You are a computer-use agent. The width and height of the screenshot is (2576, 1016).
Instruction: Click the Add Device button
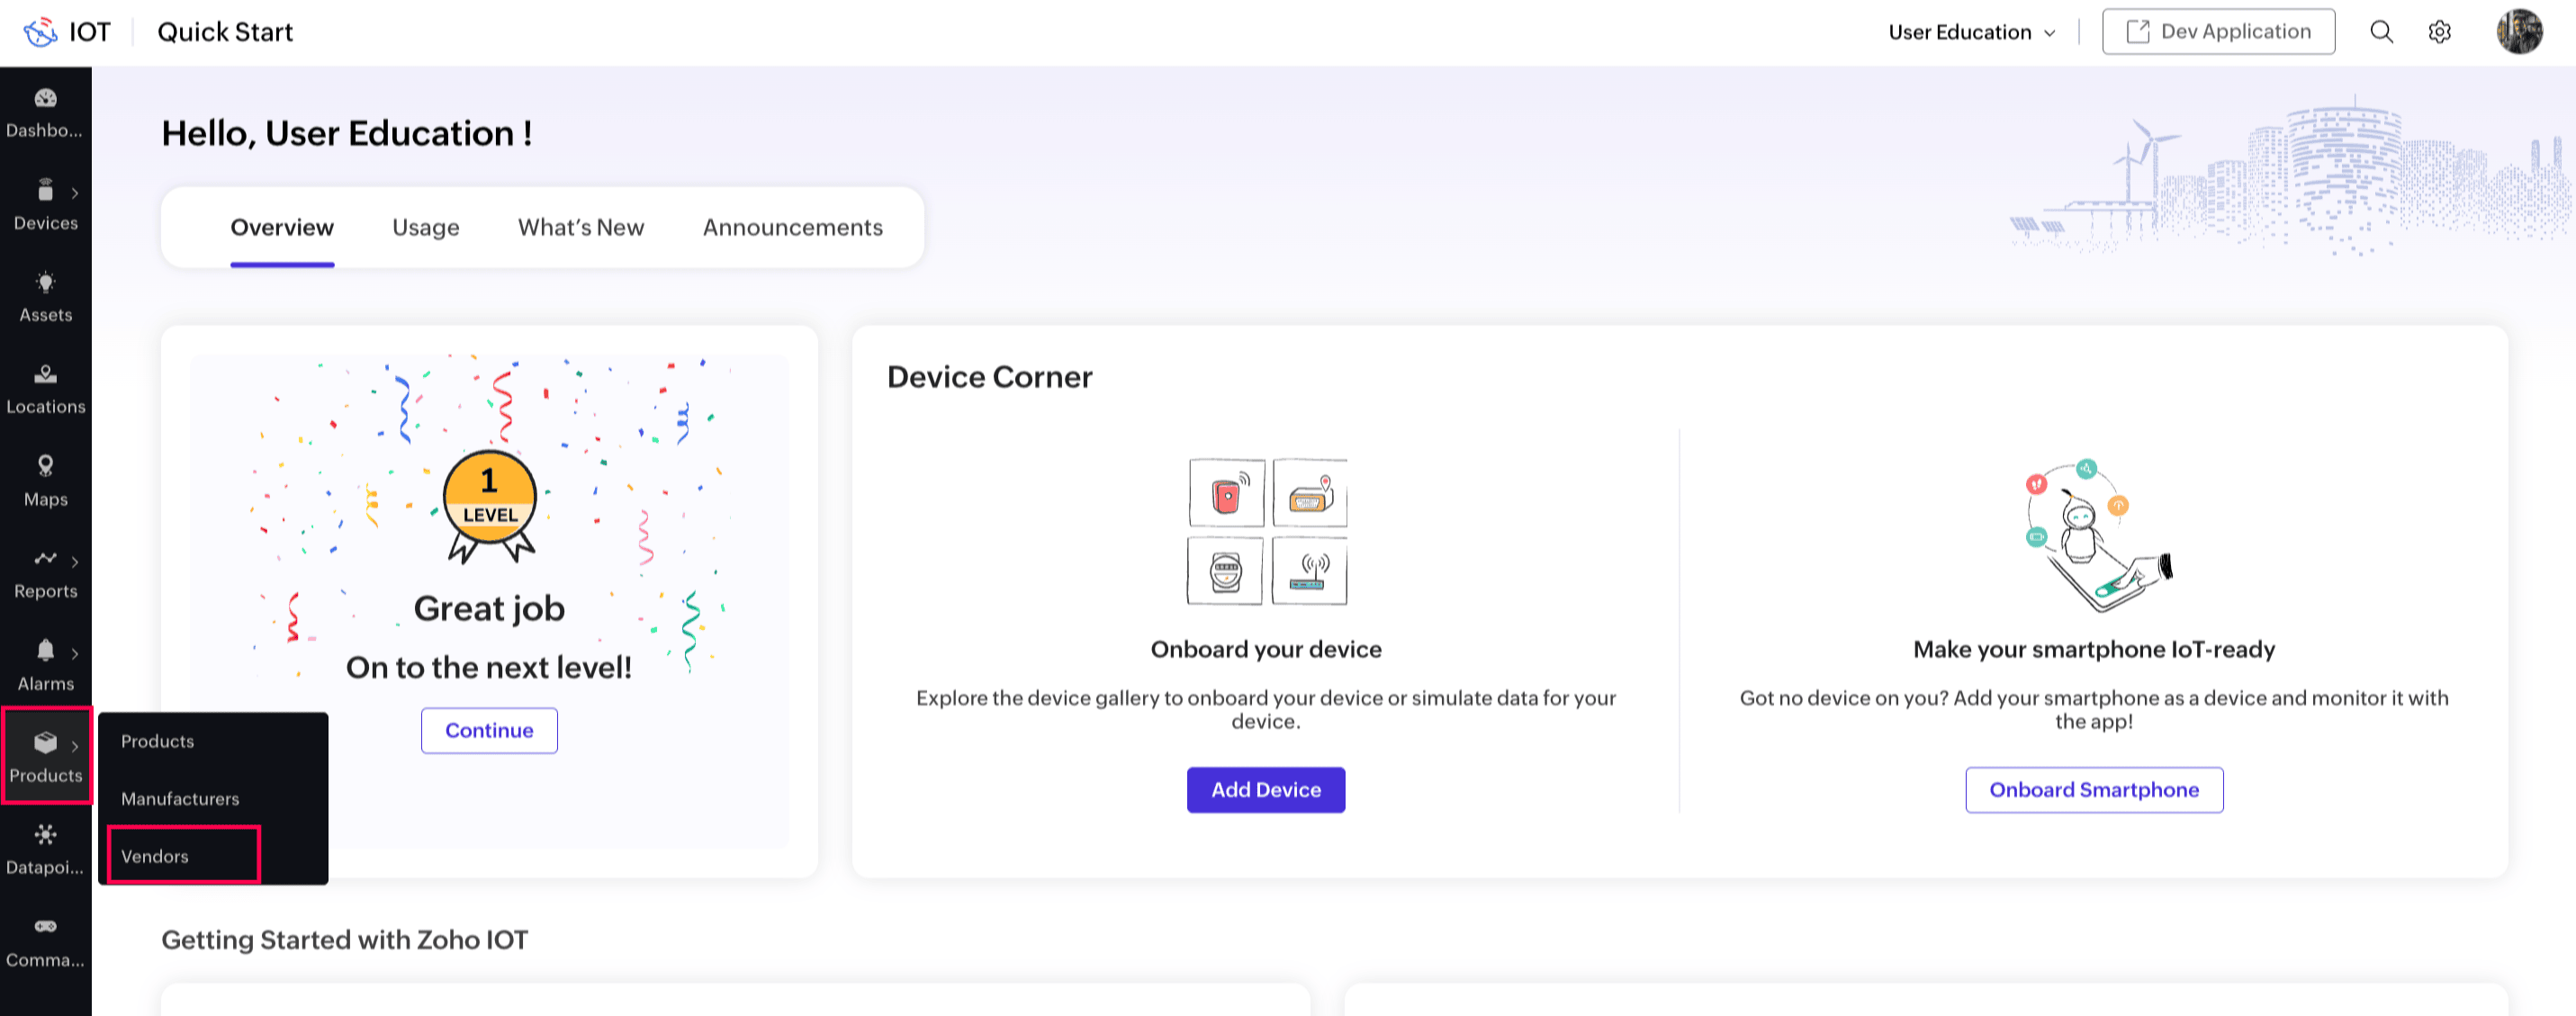point(1265,790)
